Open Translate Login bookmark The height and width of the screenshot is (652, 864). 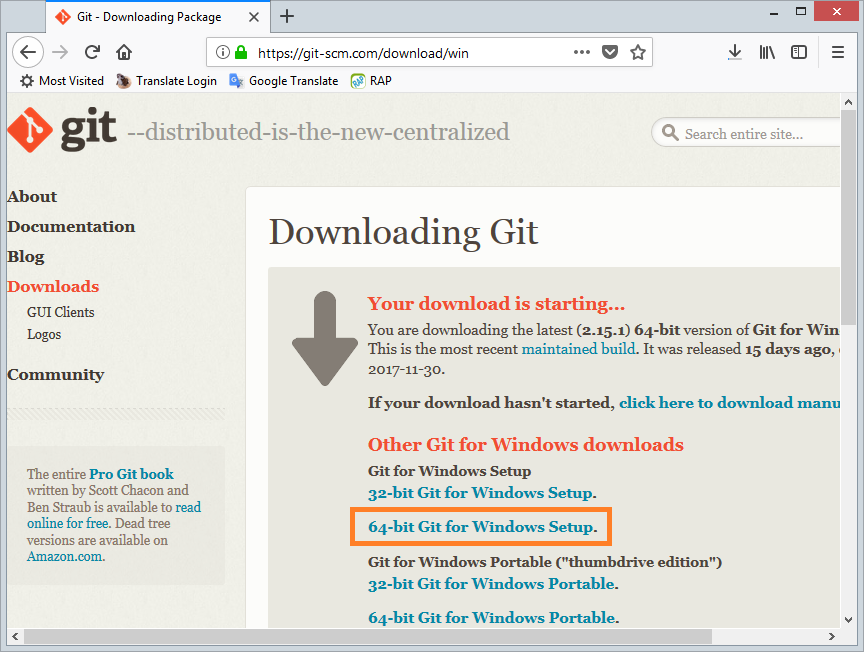click(166, 81)
